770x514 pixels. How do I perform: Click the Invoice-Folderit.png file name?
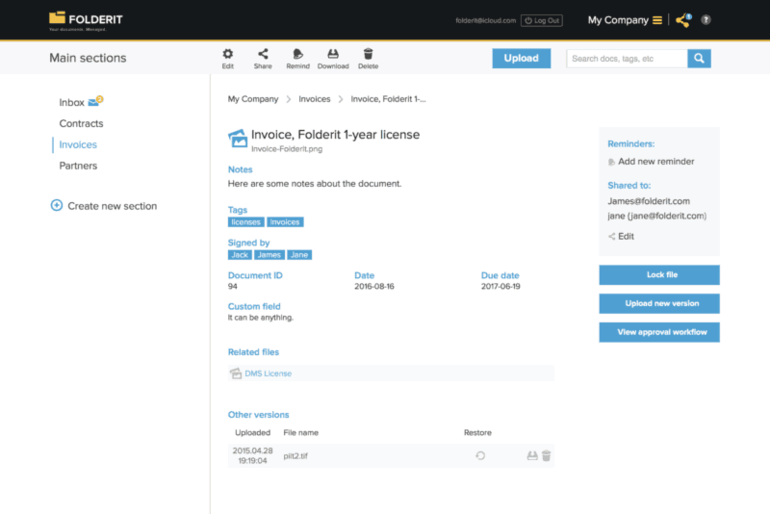point(287,149)
